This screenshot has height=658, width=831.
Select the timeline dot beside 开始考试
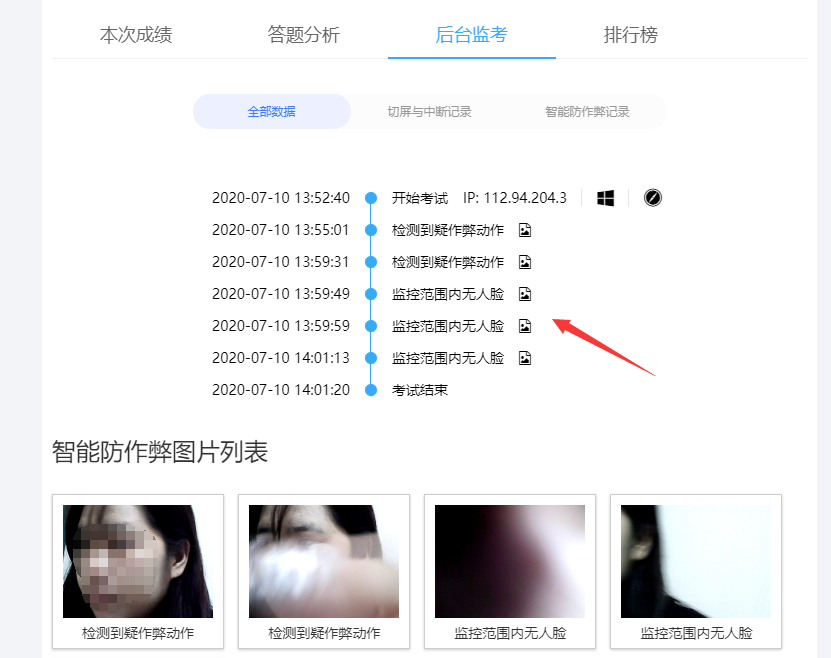[x=369, y=197]
